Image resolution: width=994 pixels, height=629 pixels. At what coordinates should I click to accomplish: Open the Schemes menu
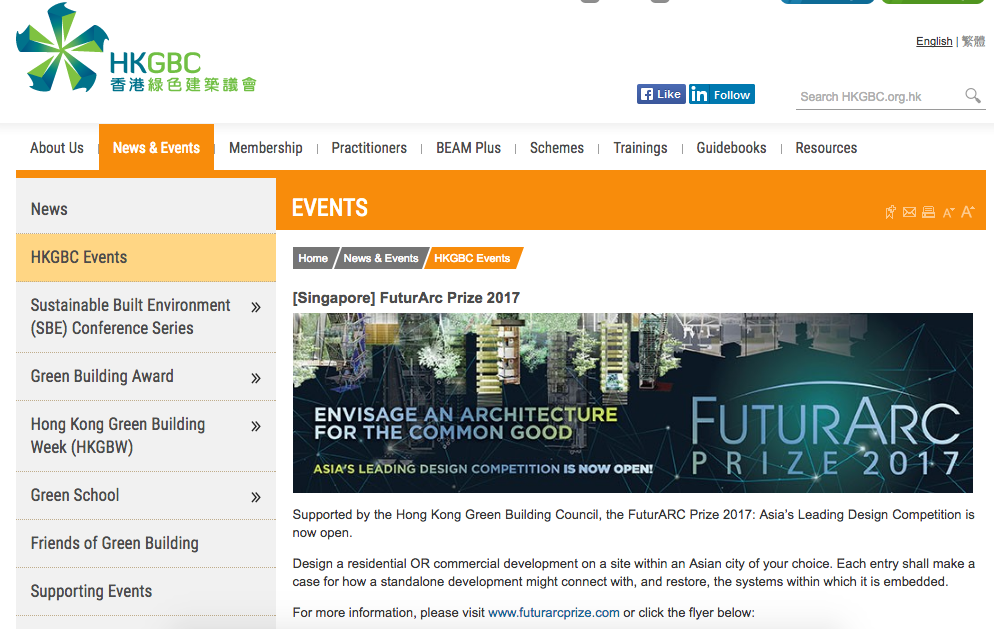[557, 148]
